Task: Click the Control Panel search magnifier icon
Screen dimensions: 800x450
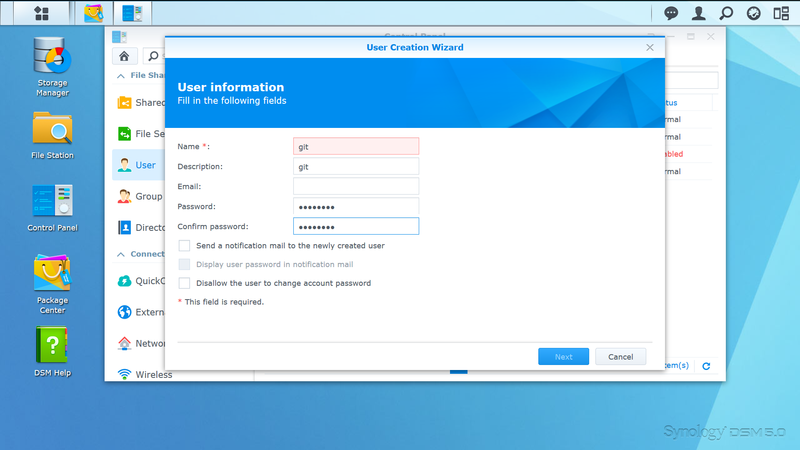Action: 153,56
